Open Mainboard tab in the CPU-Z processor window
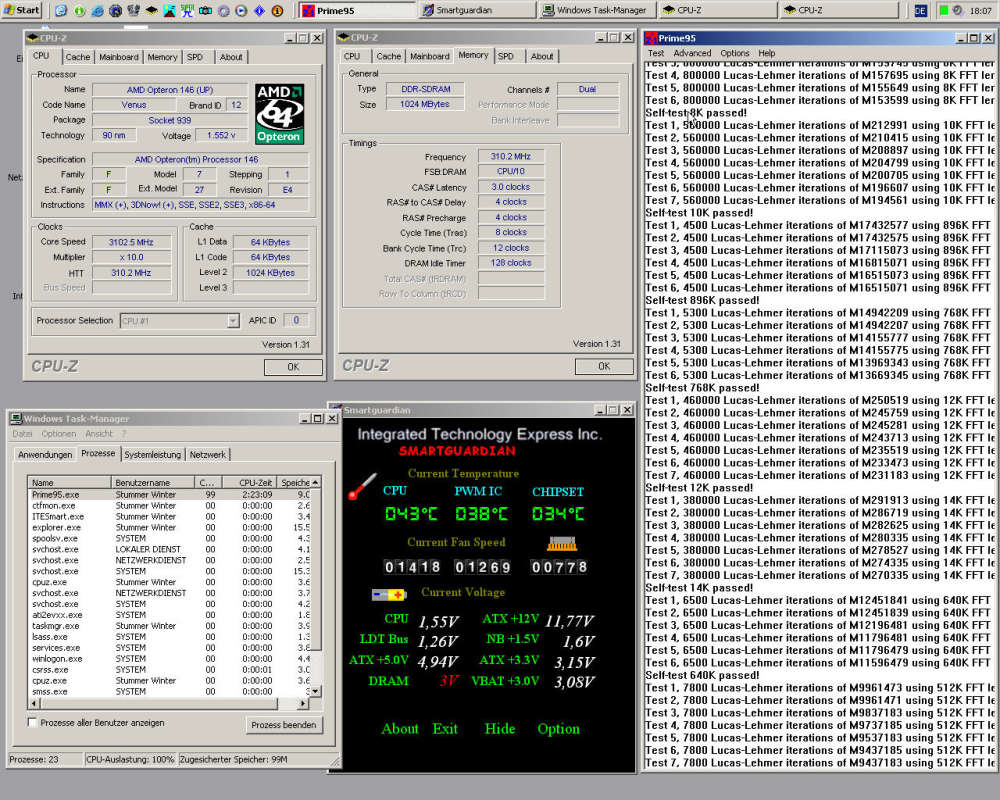1000x800 pixels. click(x=119, y=57)
